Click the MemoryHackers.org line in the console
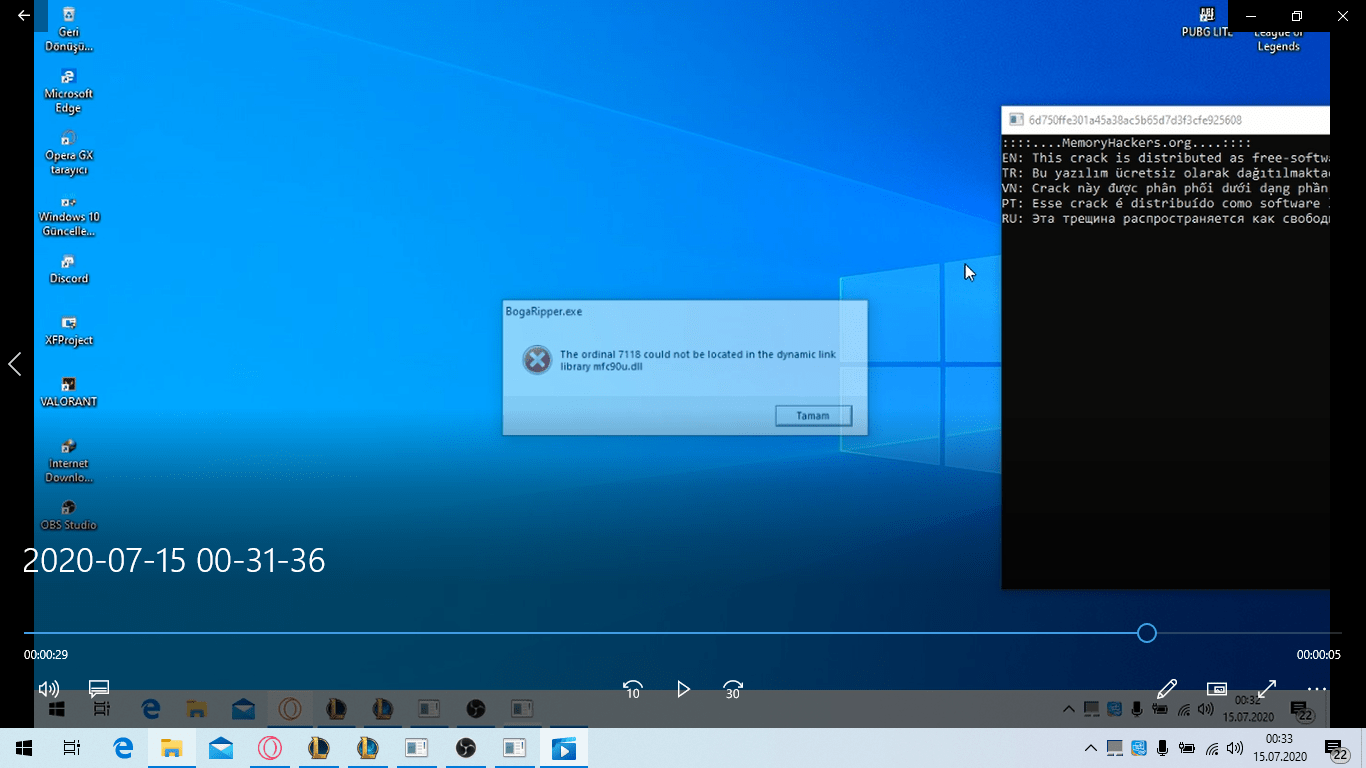 pos(1126,143)
